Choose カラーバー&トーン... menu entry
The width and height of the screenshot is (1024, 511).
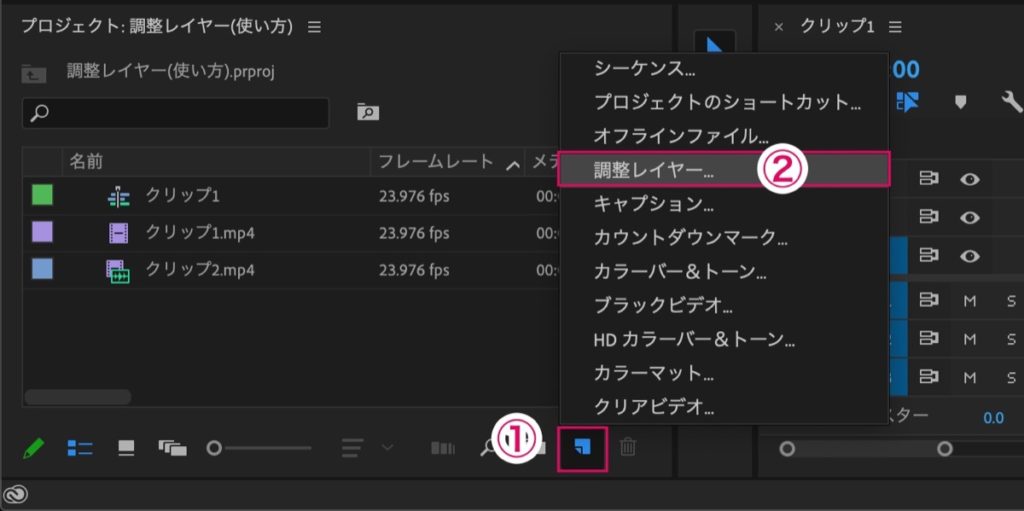point(724,272)
